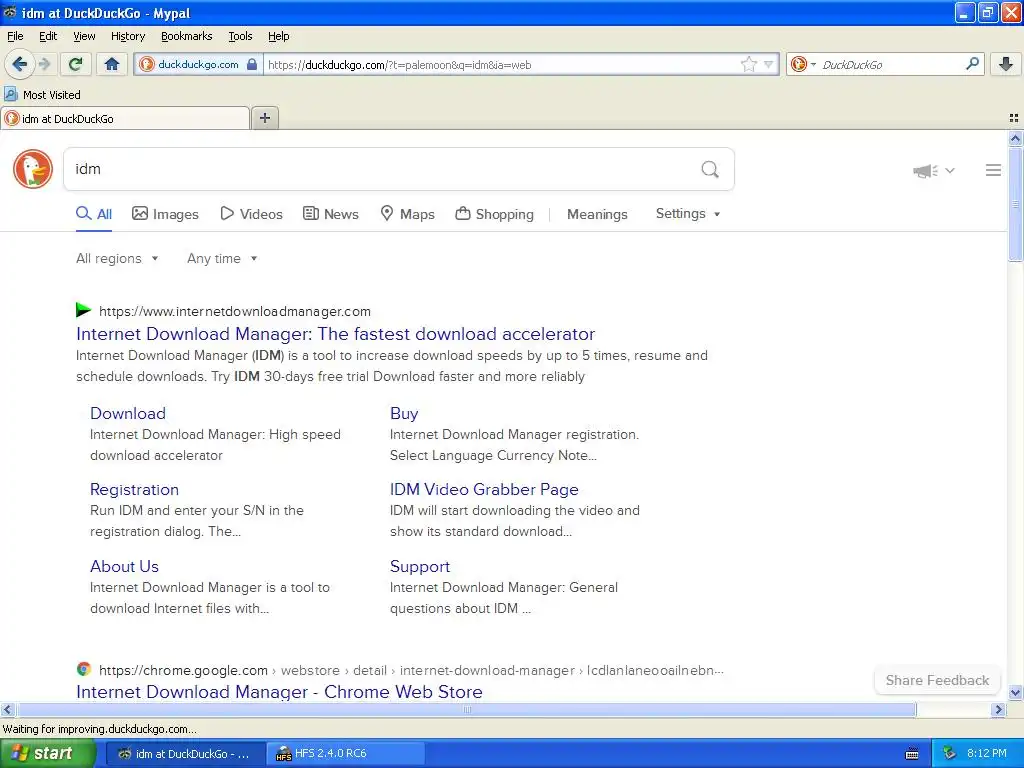The image size is (1024, 768).
Task: Open the list all tabs button
Action: tap(1014, 118)
